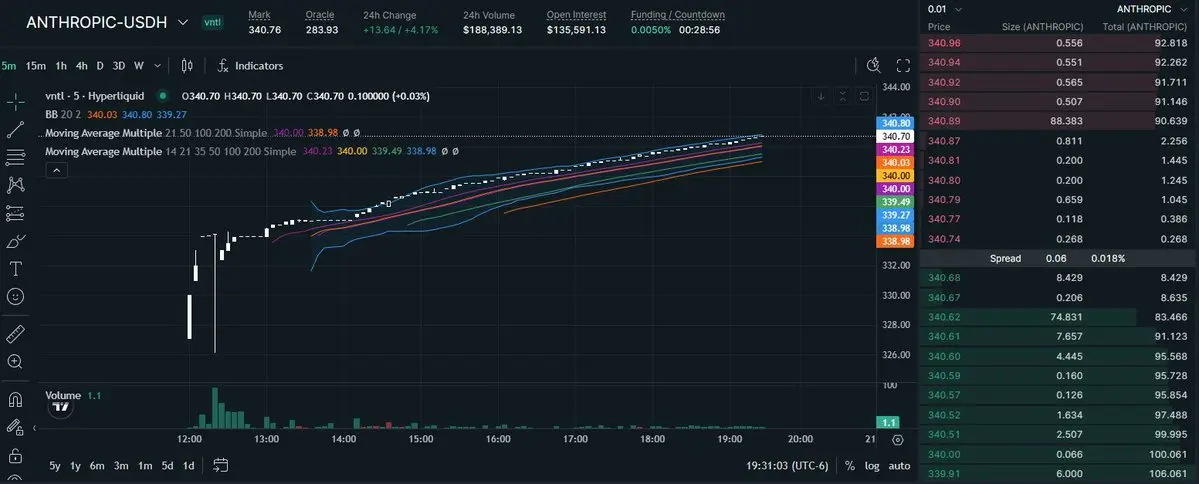The width and height of the screenshot is (1199, 484).
Task: Click the Funding / Countdown label
Action: pyautogui.click(x=677, y=15)
